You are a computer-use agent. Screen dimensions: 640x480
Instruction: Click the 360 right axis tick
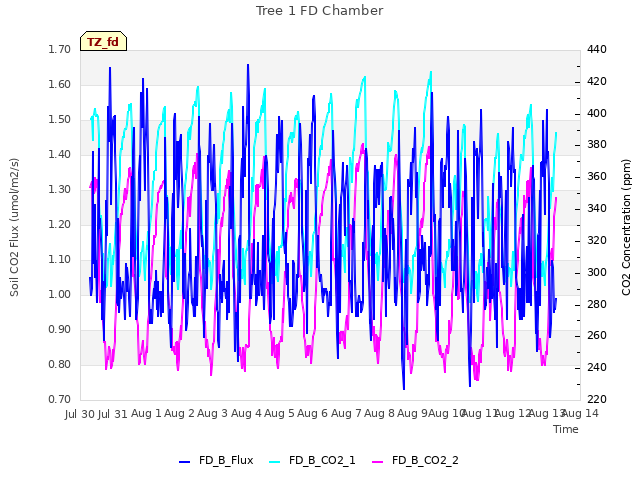[597, 177]
